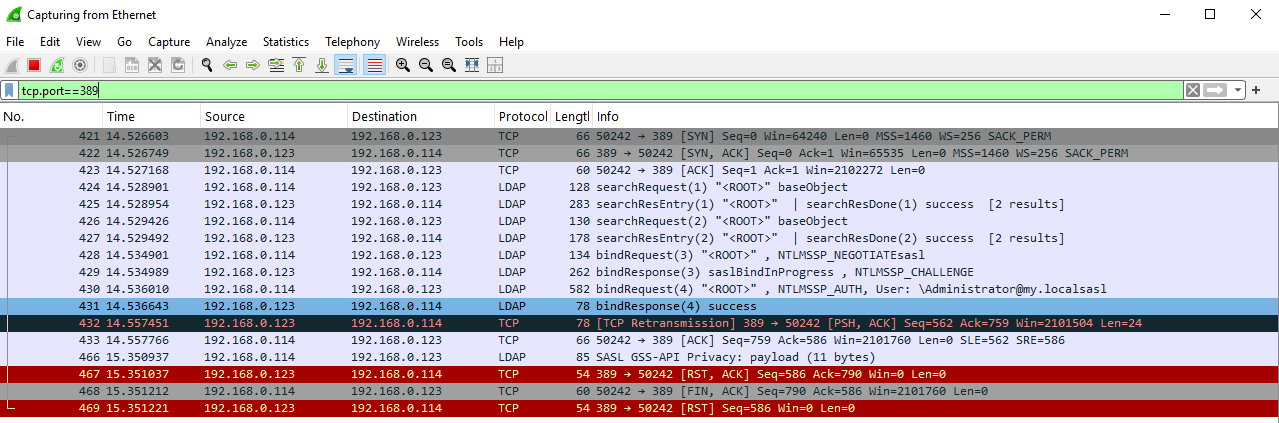This screenshot has width=1279, height=423.
Task: Toggle auto-scroll during live capture
Action: click(x=345, y=65)
